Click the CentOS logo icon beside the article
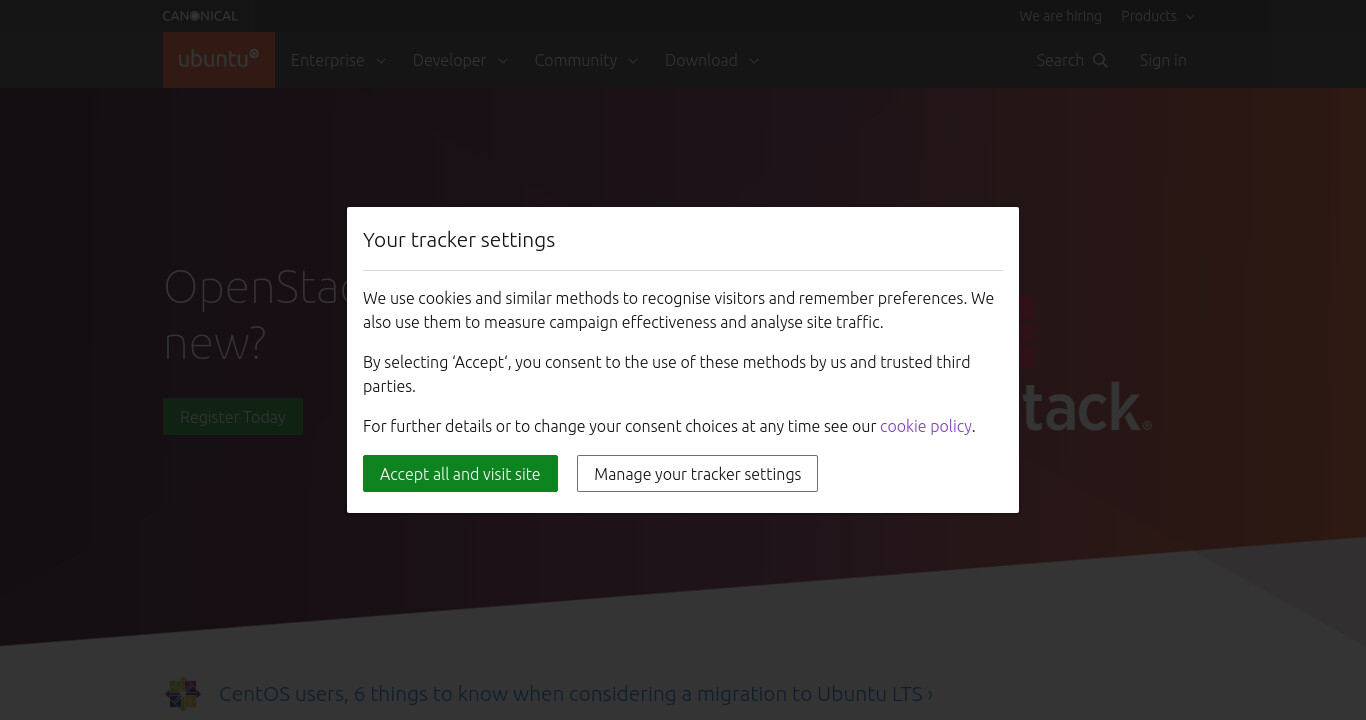1366x720 pixels. (183, 693)
